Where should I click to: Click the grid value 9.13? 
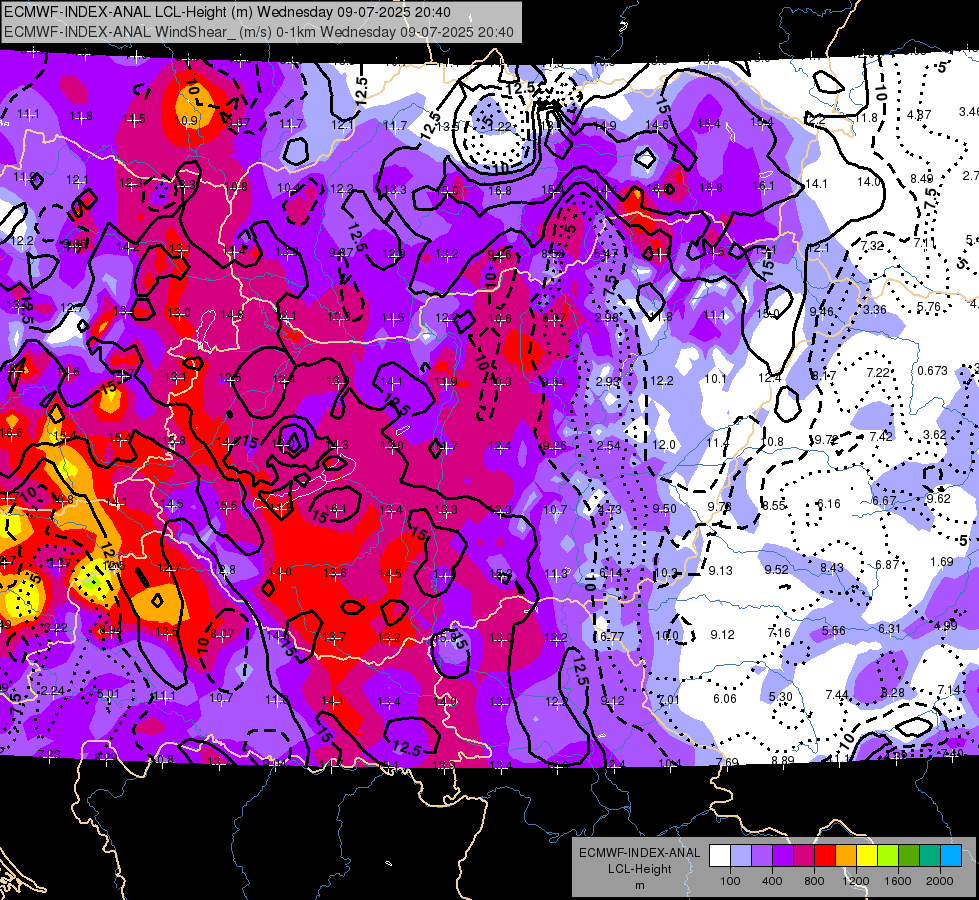tap(721, 570)
